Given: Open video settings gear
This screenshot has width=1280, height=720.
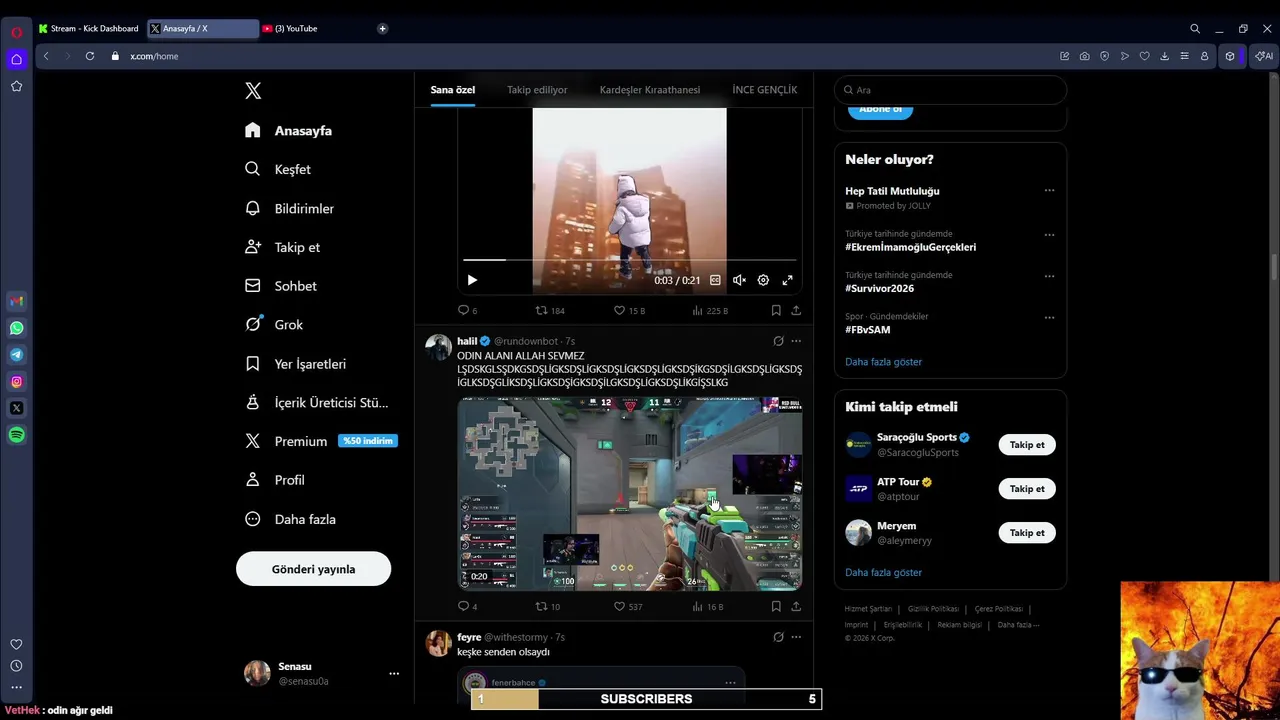Looking at the screenshot, I should 763,280.
